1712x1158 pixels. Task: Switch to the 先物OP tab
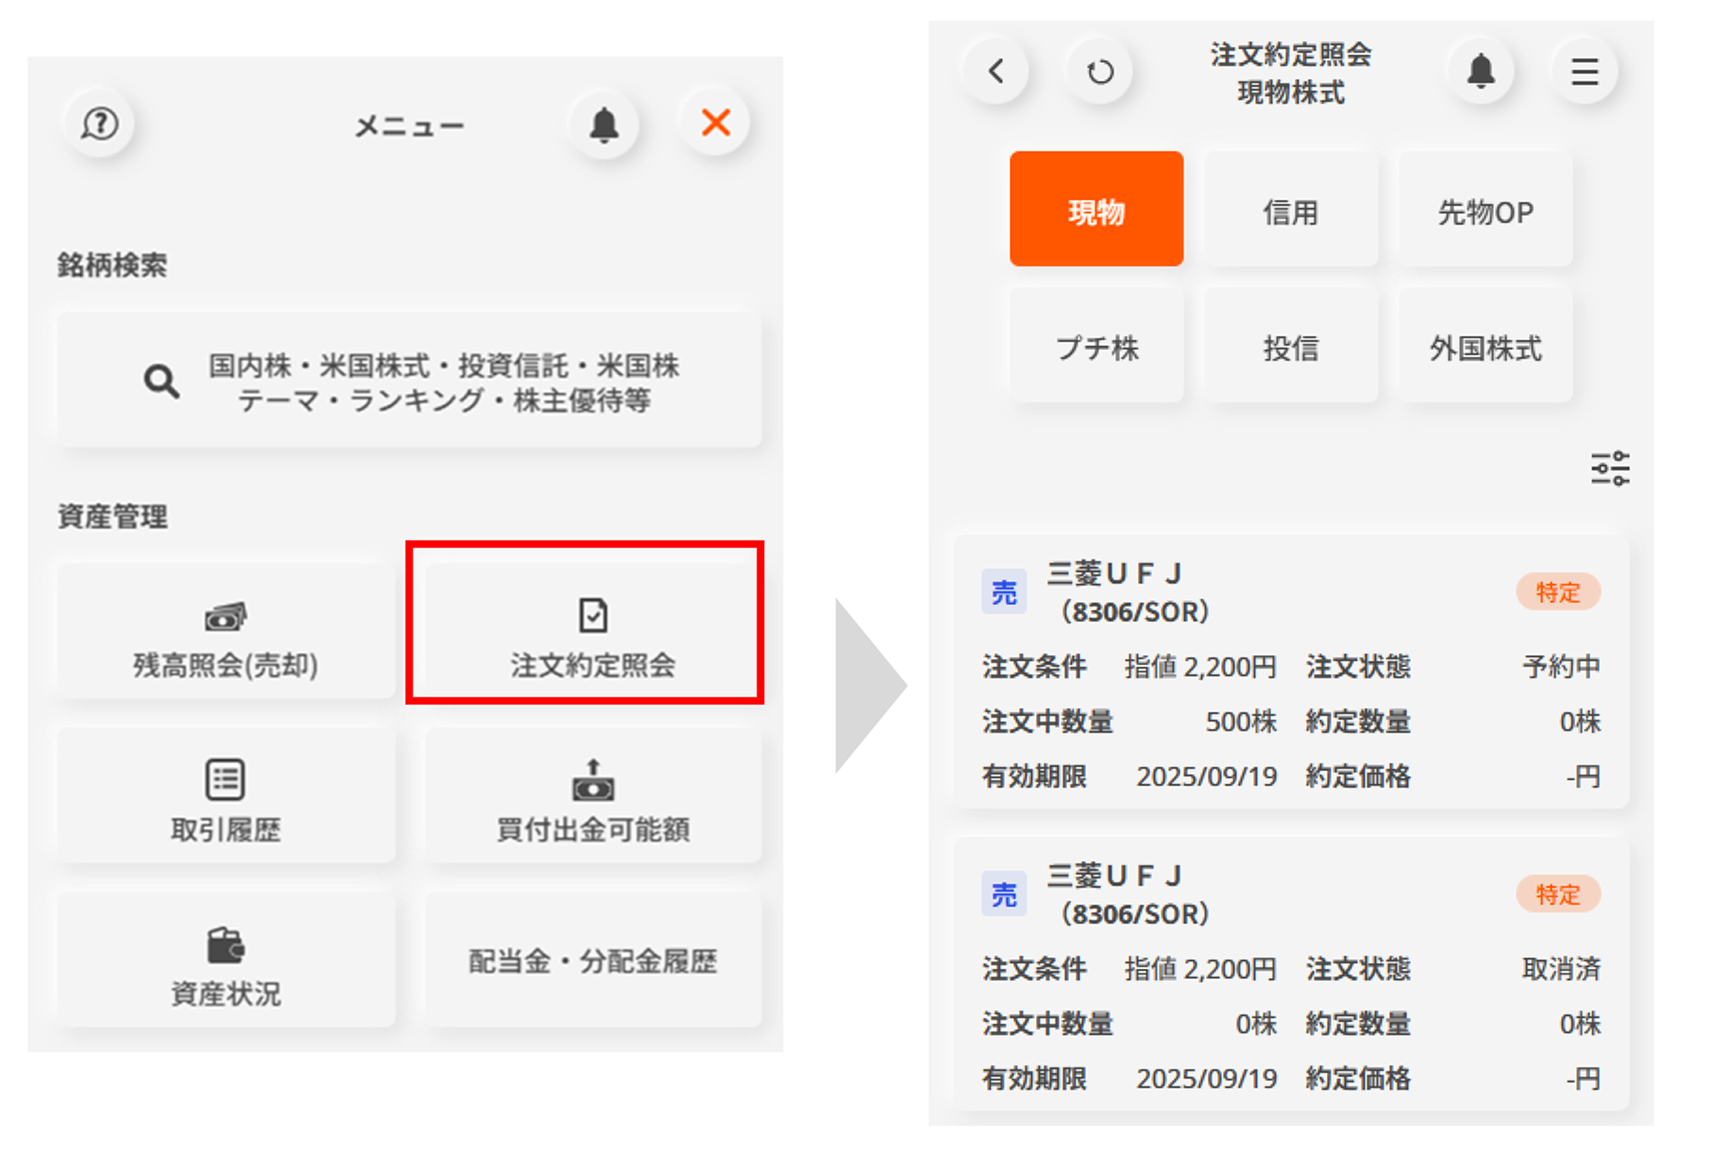(x=1484, y=212)
